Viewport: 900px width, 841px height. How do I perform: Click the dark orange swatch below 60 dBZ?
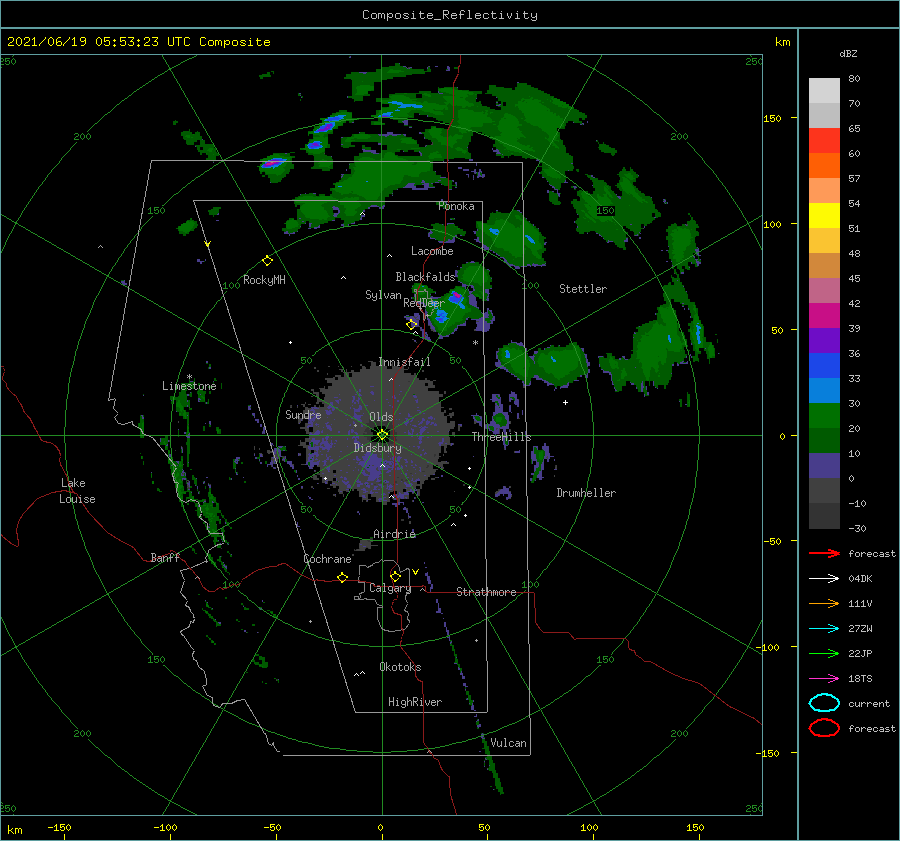click(824, 165)
